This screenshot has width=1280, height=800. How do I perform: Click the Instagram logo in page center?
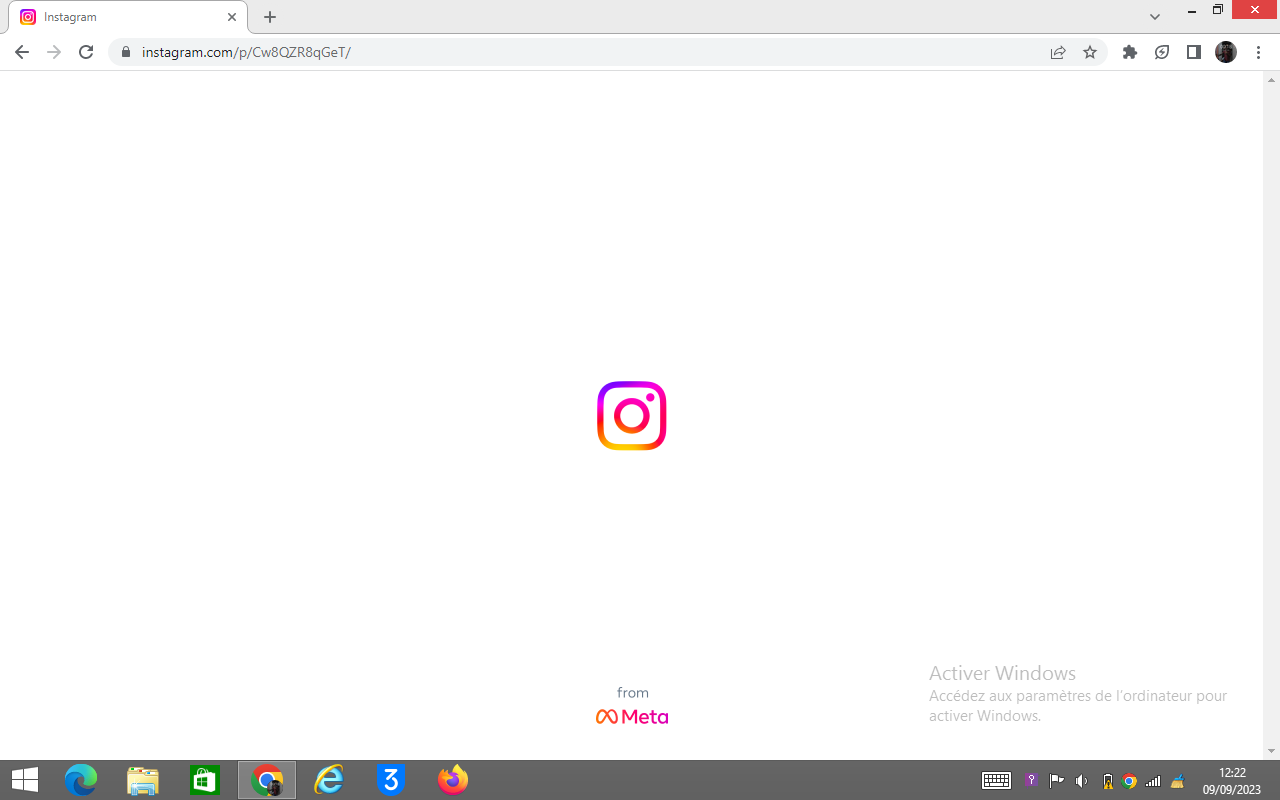631,416
